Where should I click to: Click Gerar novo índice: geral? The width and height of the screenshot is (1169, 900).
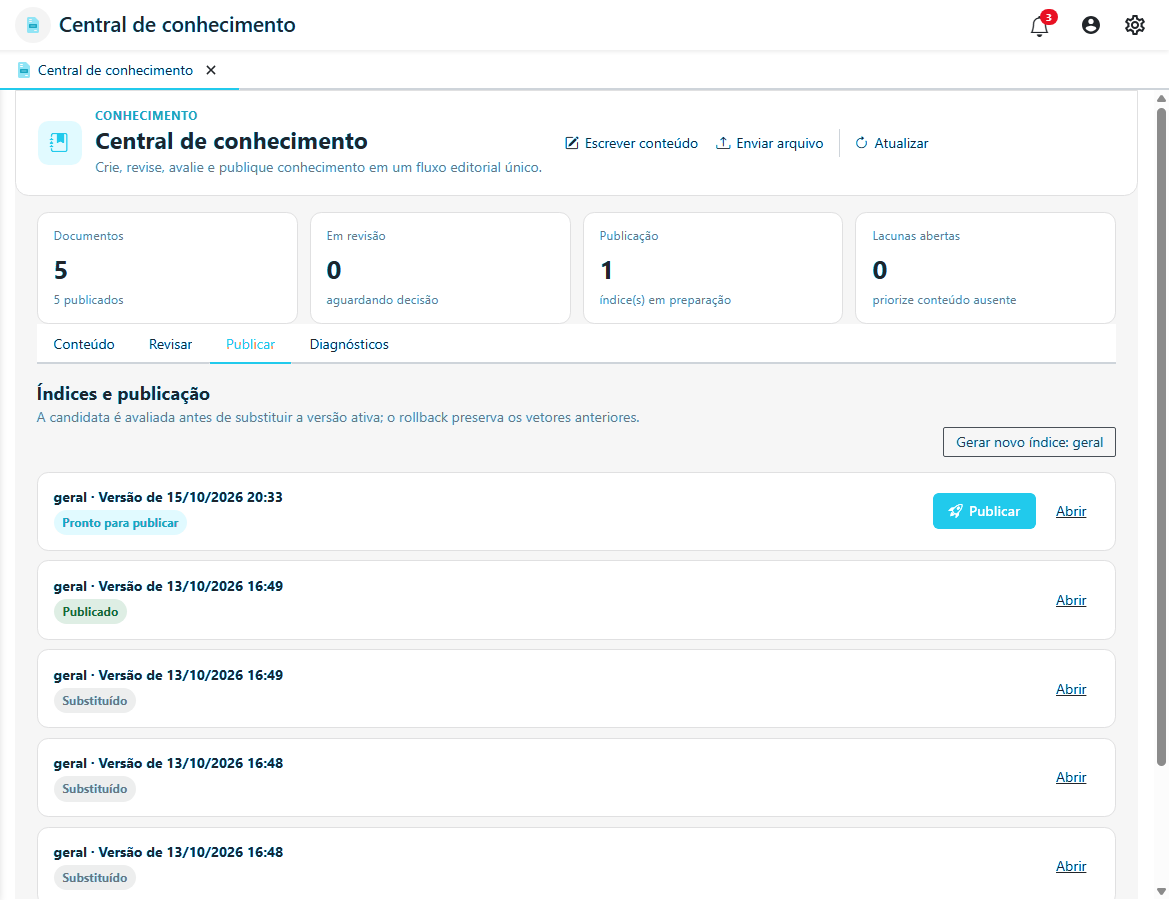point(1029,442)
